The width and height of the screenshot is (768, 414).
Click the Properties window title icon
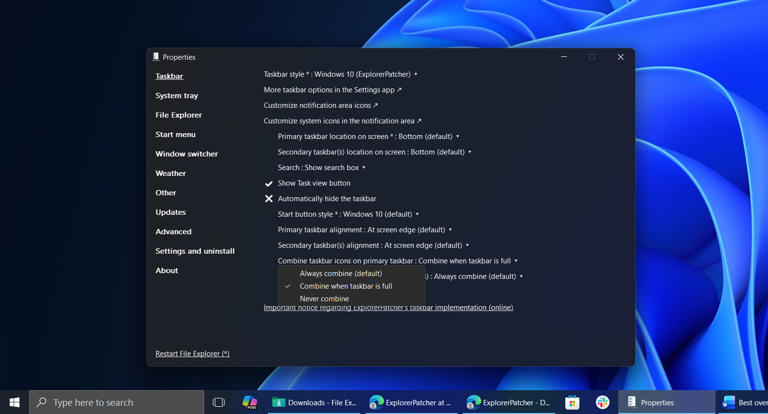coord(156,57)
